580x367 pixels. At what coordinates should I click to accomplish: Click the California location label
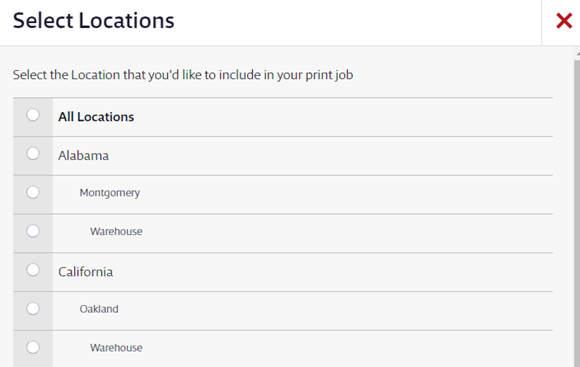coord(85,272)
